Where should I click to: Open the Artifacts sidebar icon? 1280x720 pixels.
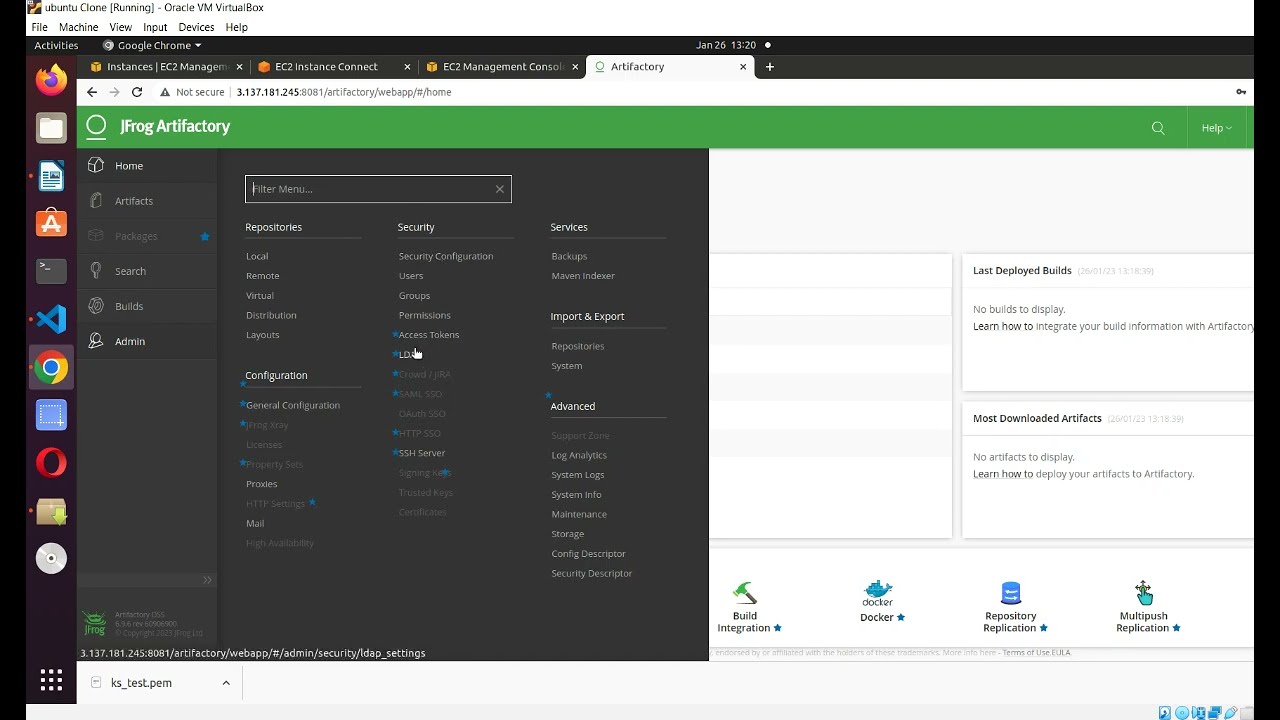point(96,200)
